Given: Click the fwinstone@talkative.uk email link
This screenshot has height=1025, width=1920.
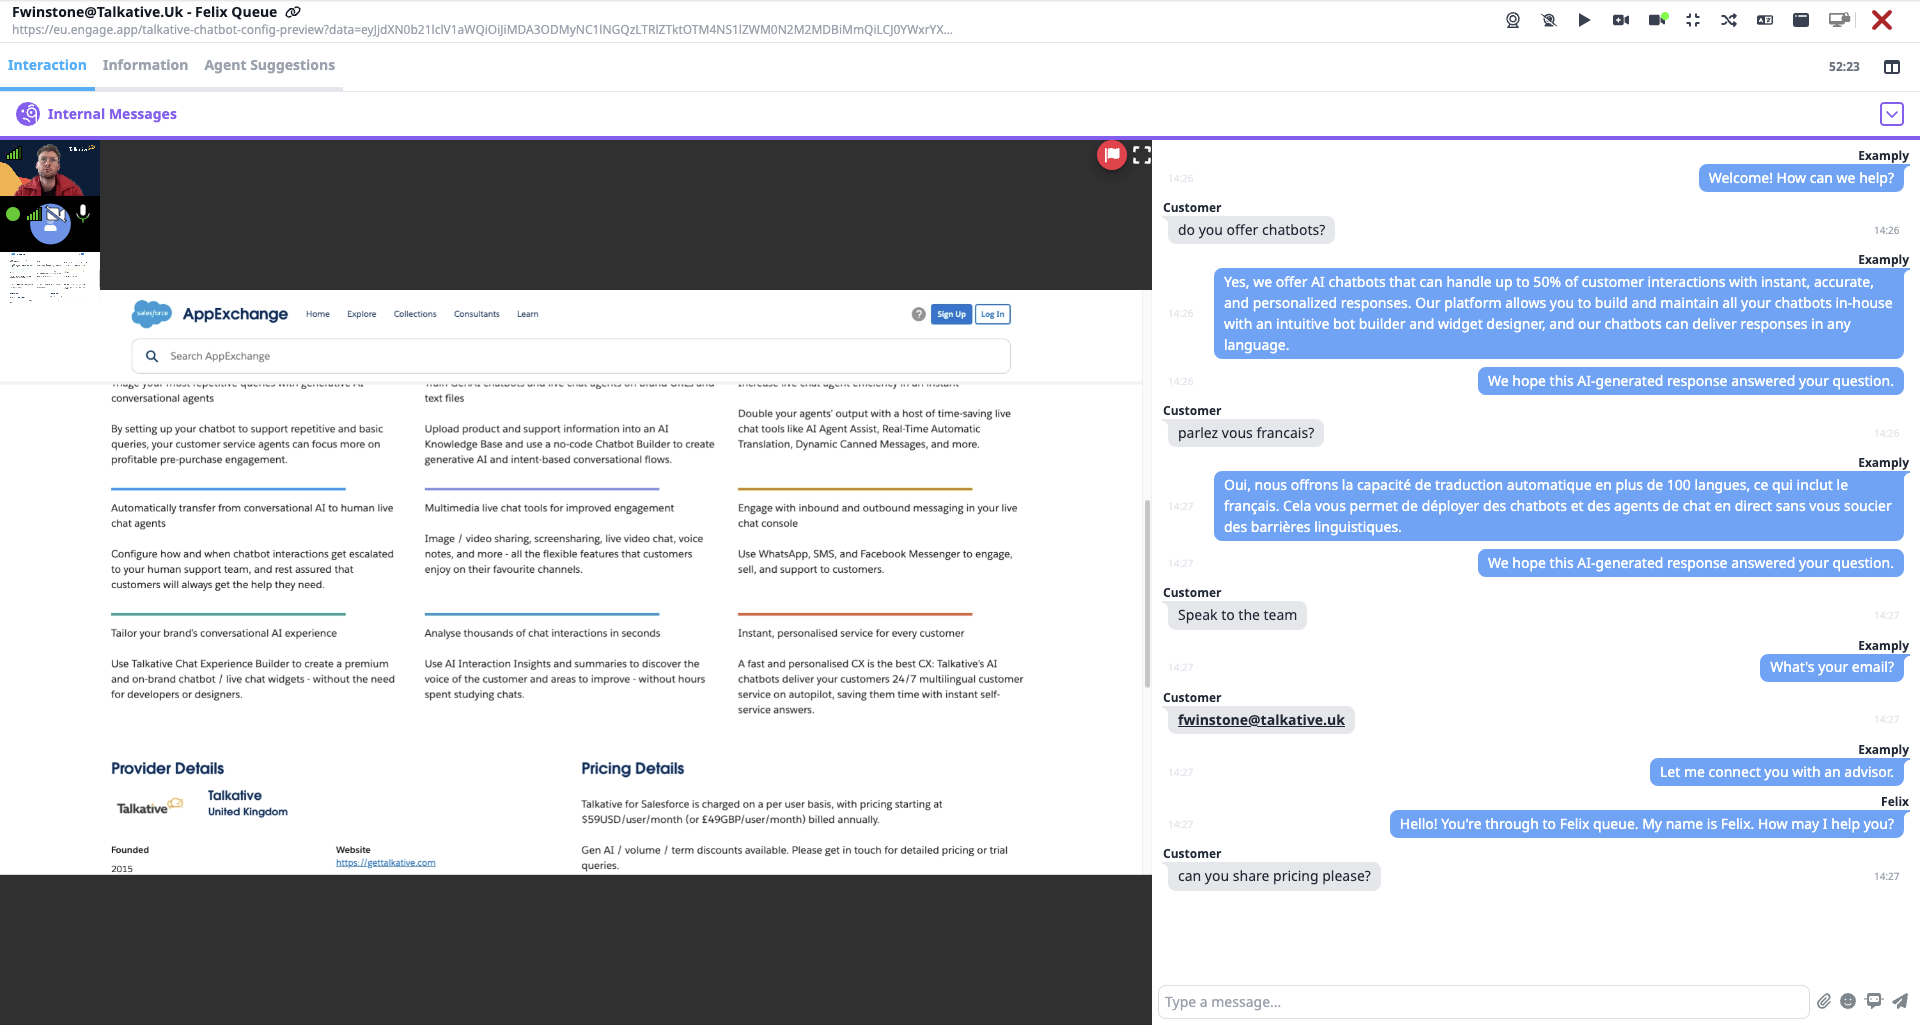Looking at the screenshot, I should [1261, 720].
